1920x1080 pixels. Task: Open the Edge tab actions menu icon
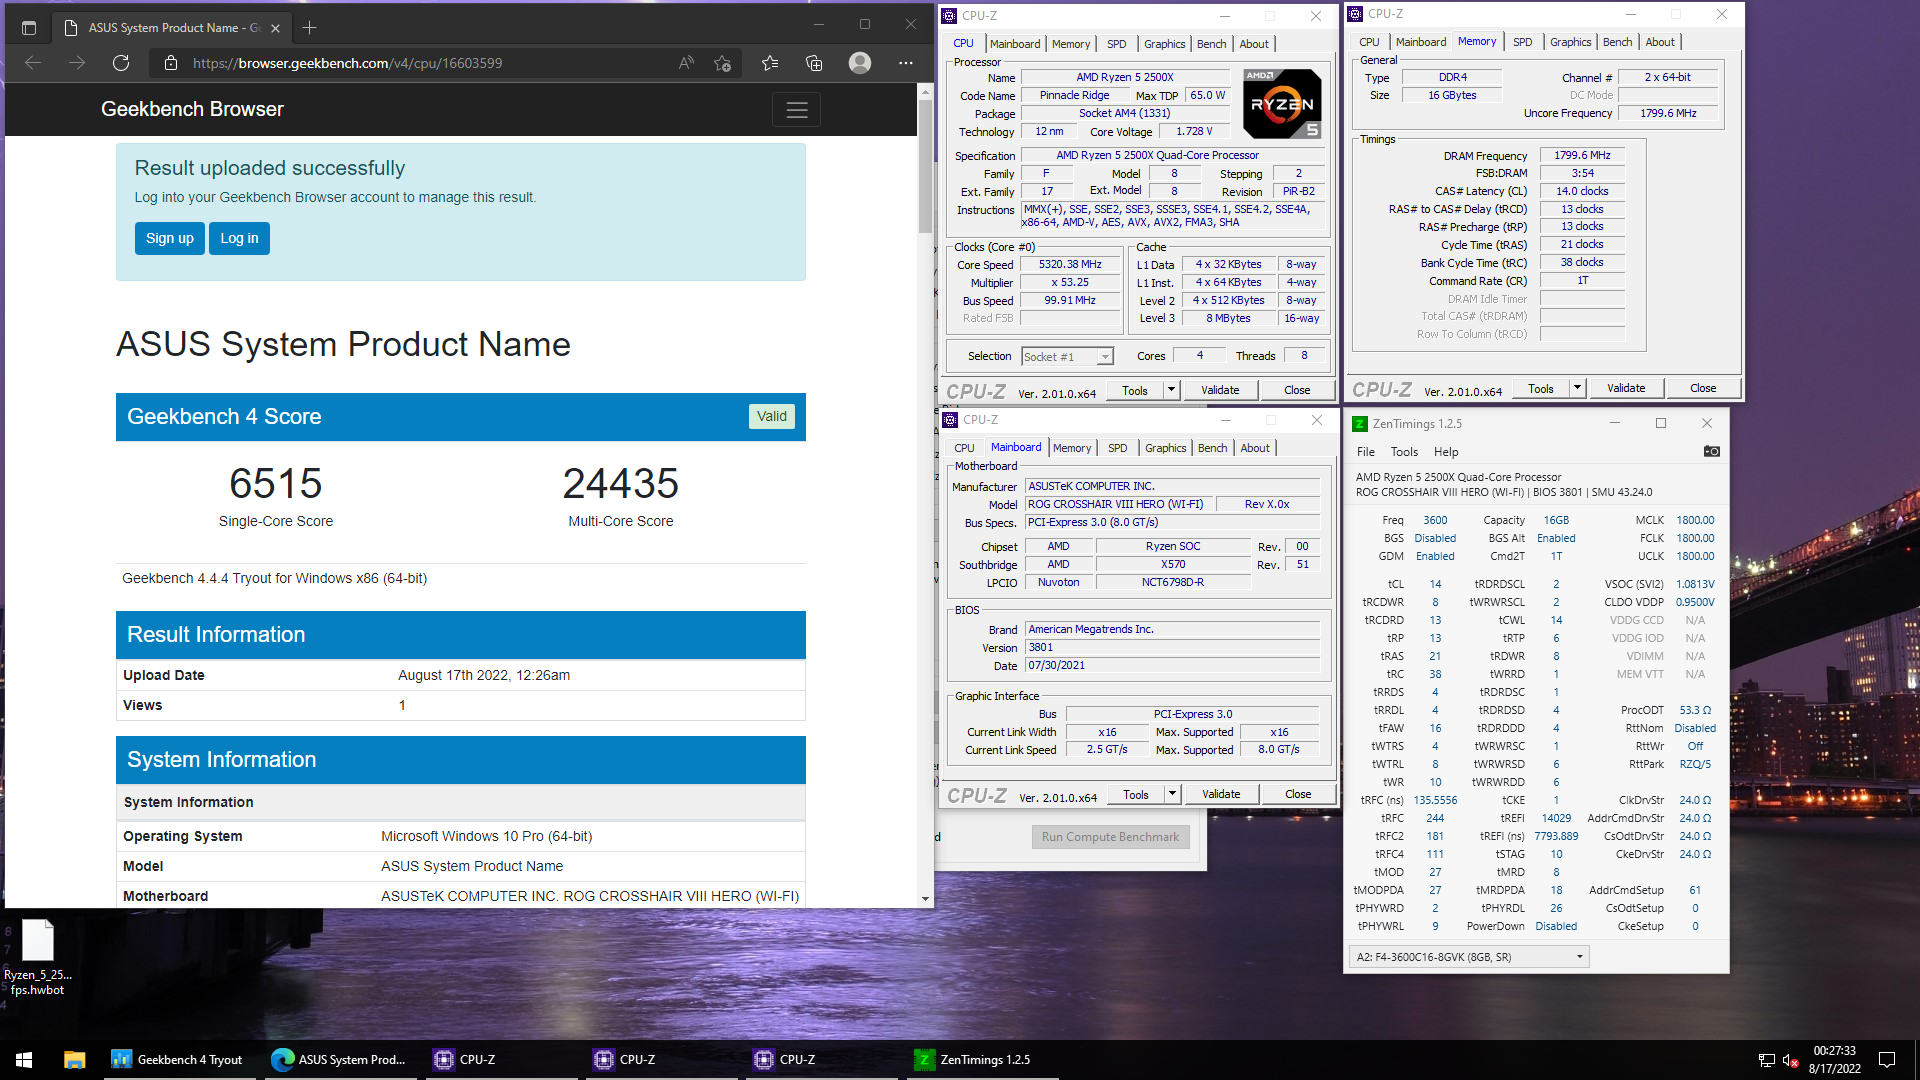click(x=29, y=28)
